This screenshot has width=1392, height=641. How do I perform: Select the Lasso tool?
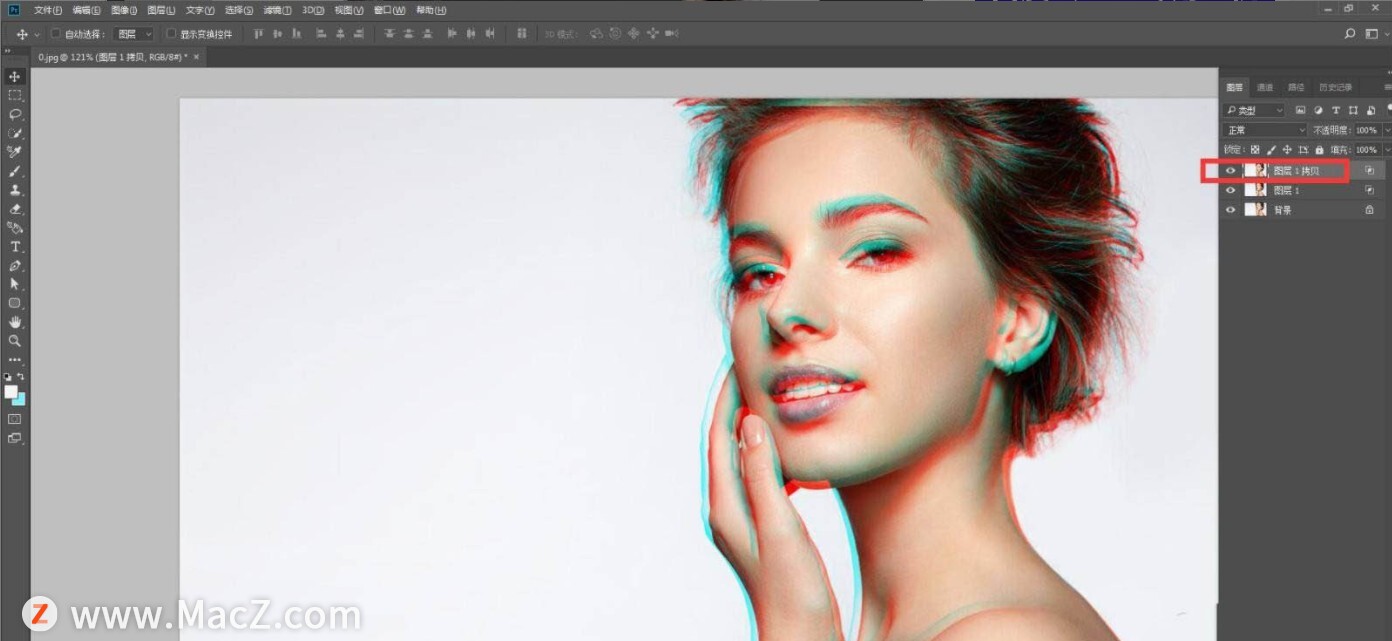[14, 114]
